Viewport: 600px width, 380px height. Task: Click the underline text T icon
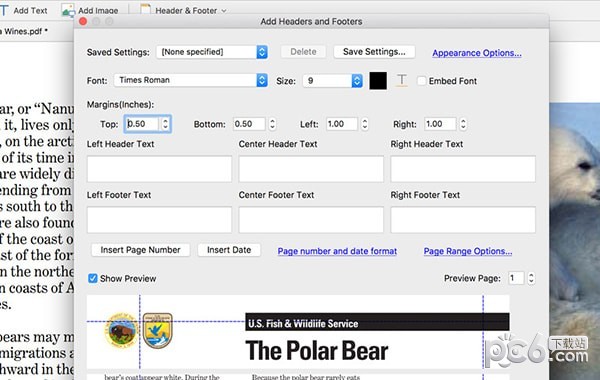pyautogui.click(x=401, y=80)
